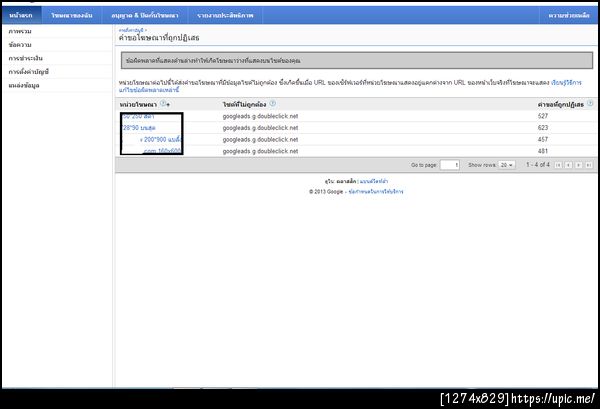Click the footer version link beside รุ่น
Image resolution: width=600 pixels, height=409 pixels.
(x=374, y=181)
